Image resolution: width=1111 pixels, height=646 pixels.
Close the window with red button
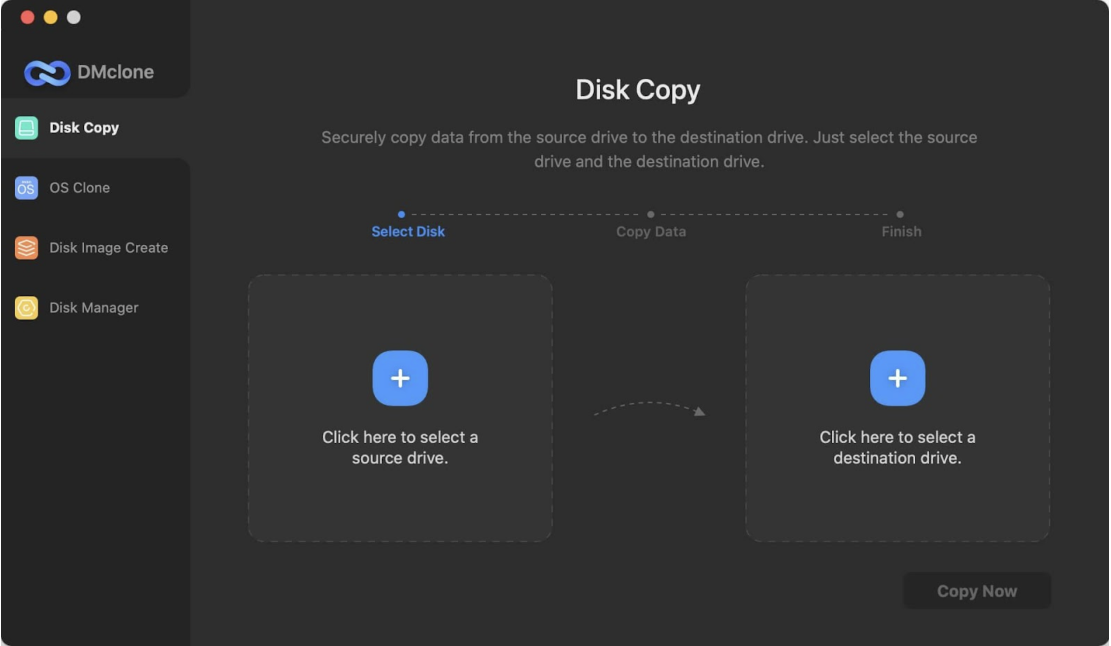click(x=28, y=17)
